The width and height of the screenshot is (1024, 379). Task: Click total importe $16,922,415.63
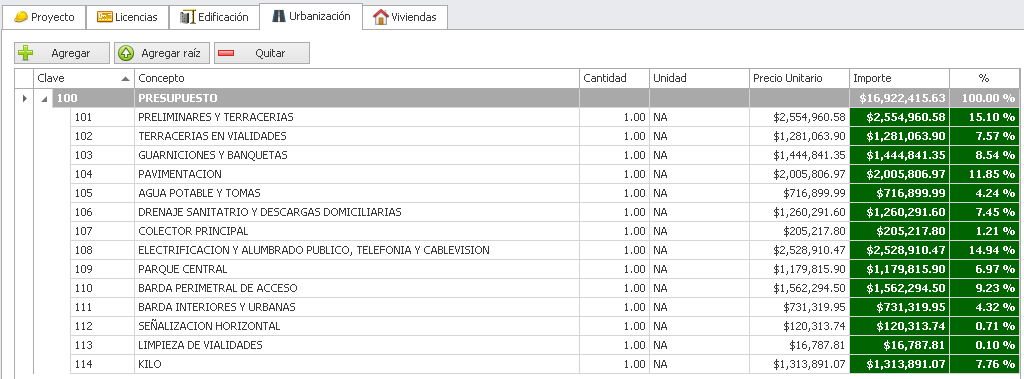[899, 98]
